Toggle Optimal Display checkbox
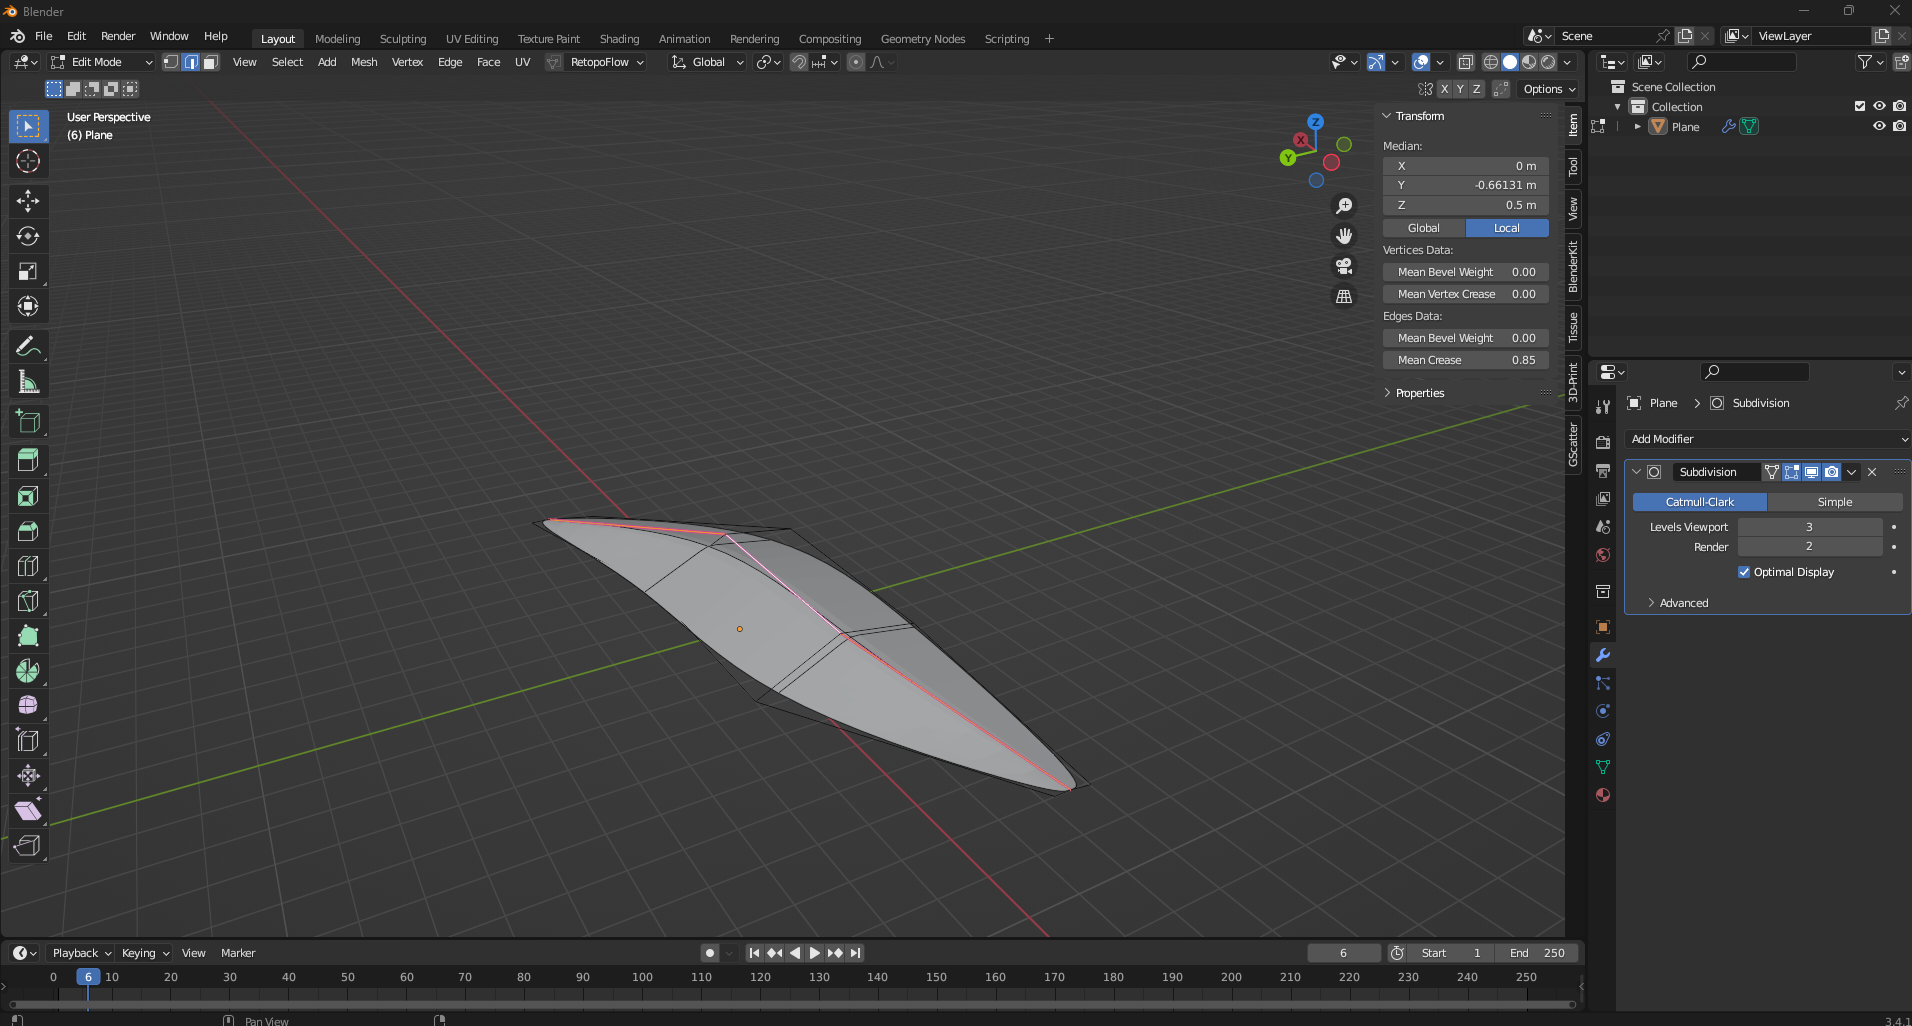 [1744, 572]
